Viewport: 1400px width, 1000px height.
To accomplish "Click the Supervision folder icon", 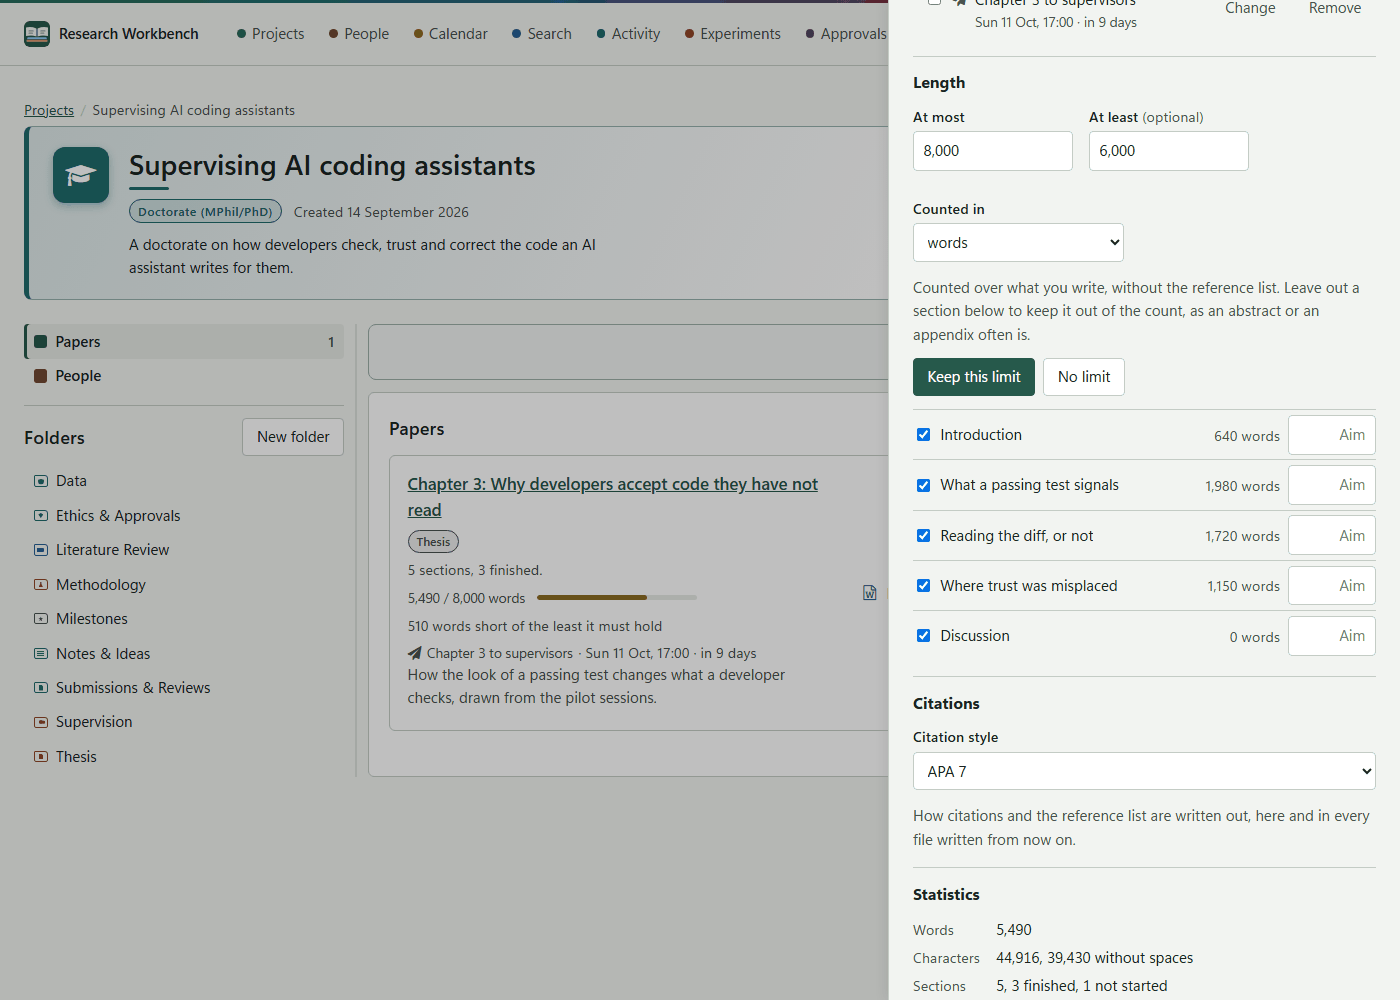I will pyautogui.click(x=41, y=722).
